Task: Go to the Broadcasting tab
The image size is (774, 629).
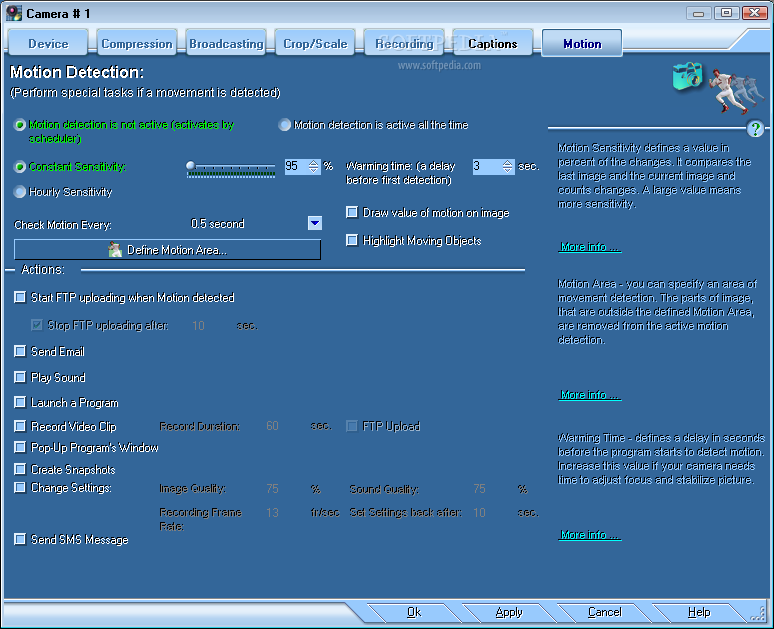Action: pos(226,43)
